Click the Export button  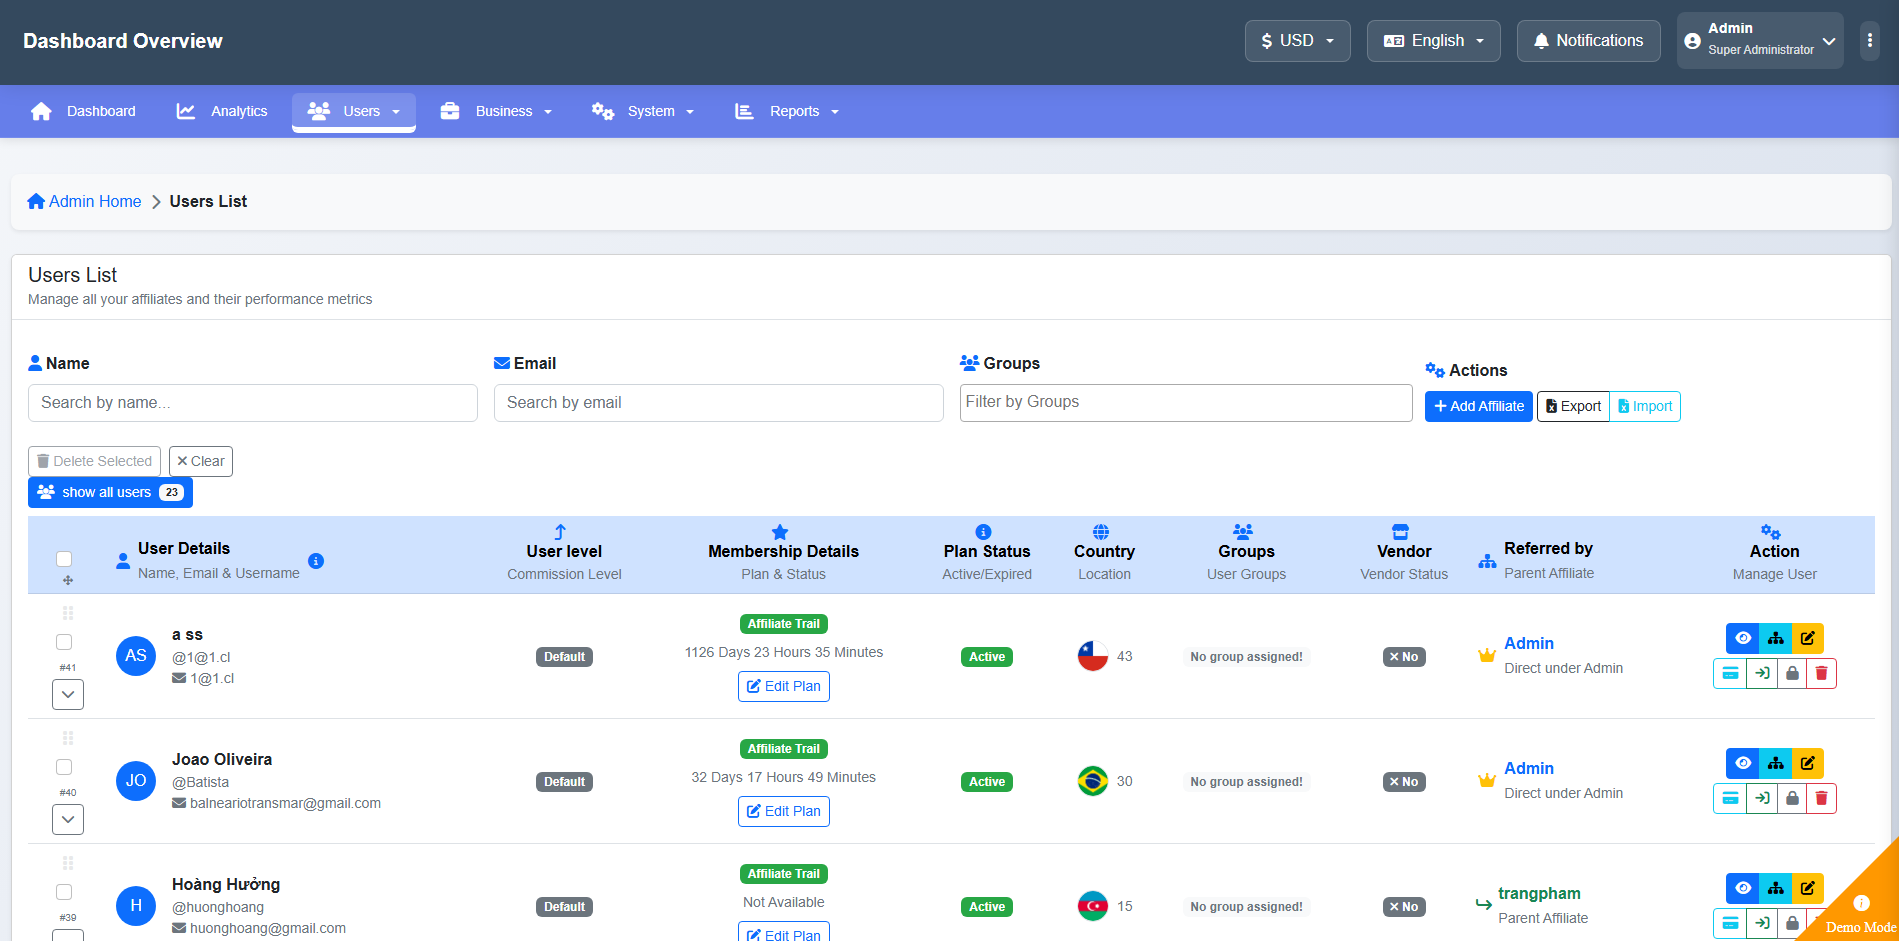[x=1573, y=406]
